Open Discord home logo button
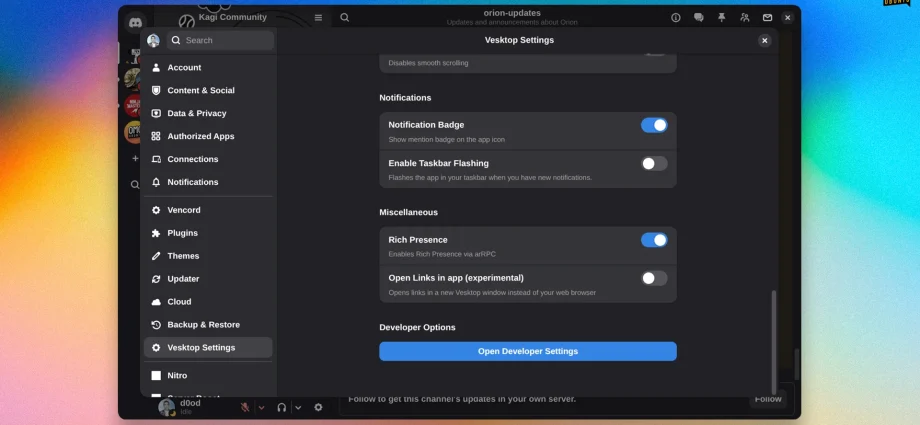The width and height of the screenshot is (920, 425). pyautogui.click(x=136, y=22)
